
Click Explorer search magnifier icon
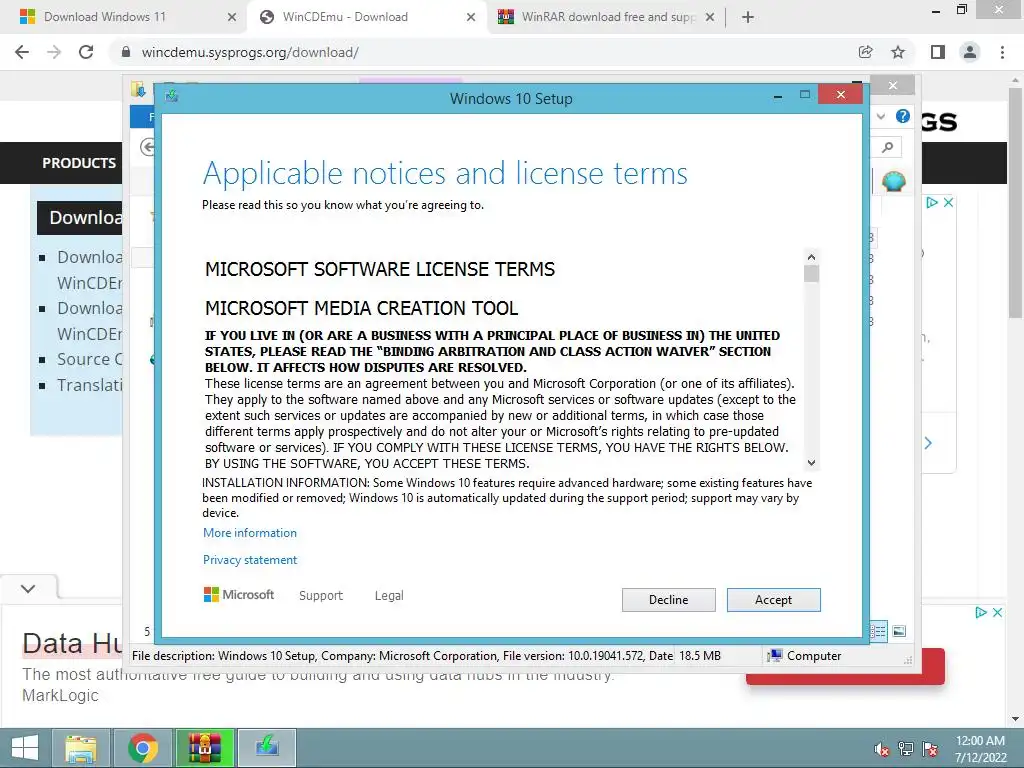pyautogui.click(x=888, y=148)
